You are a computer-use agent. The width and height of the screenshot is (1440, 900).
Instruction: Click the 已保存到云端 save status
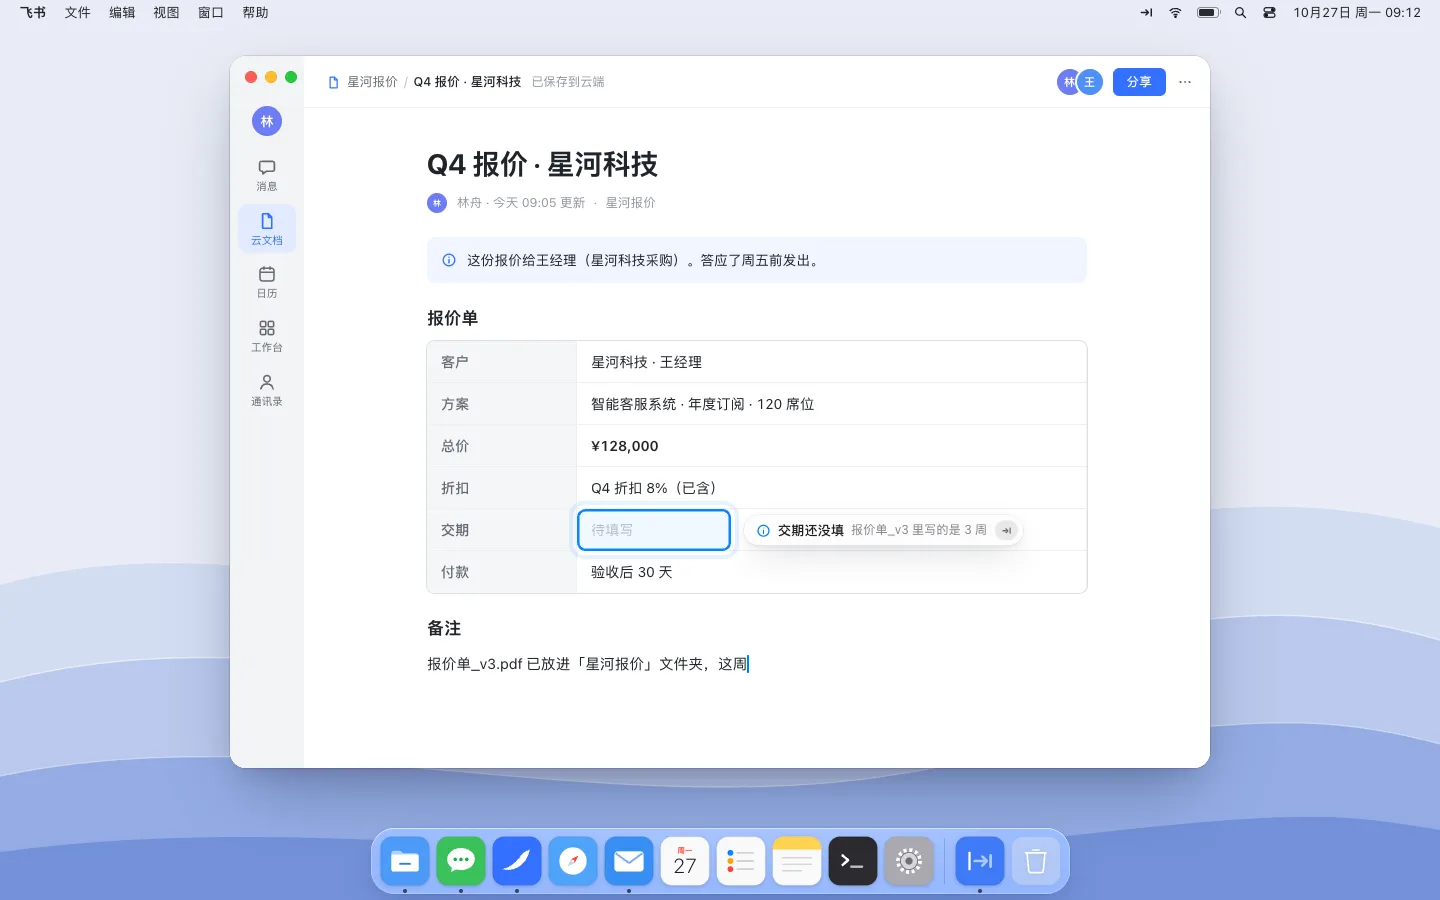coord(568,82)
